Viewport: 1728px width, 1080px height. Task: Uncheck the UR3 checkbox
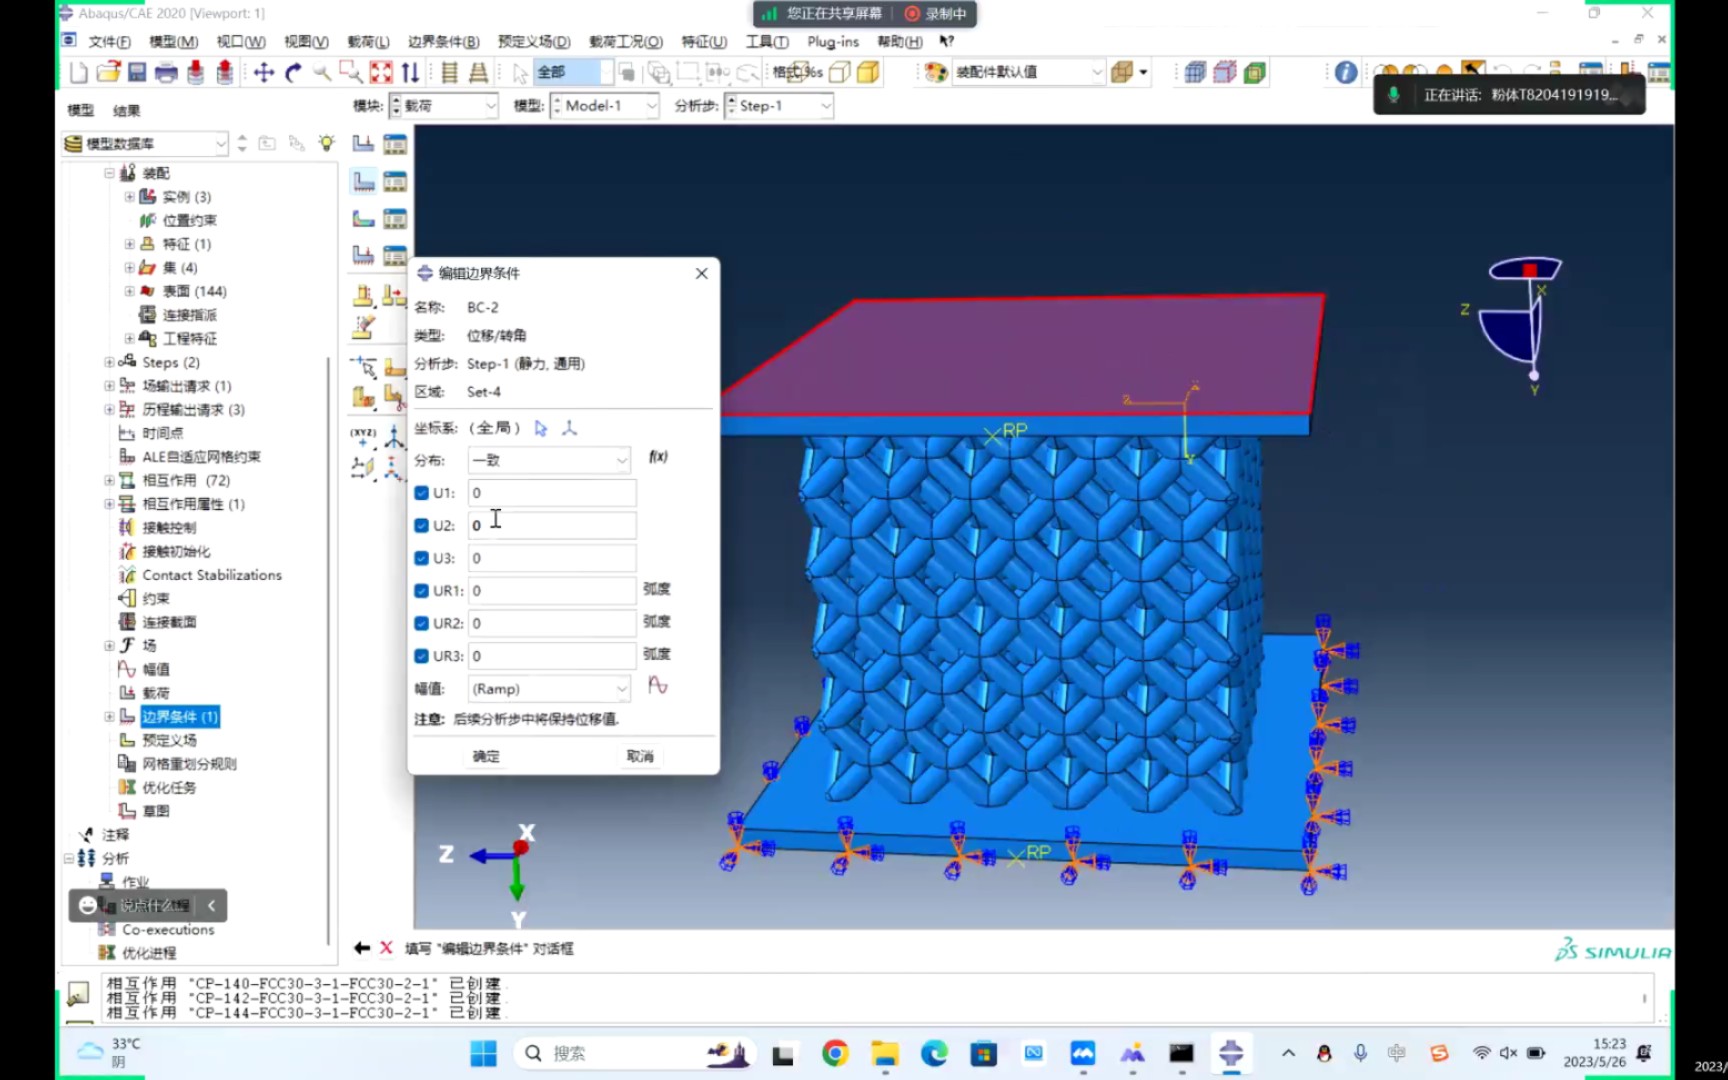422,656
